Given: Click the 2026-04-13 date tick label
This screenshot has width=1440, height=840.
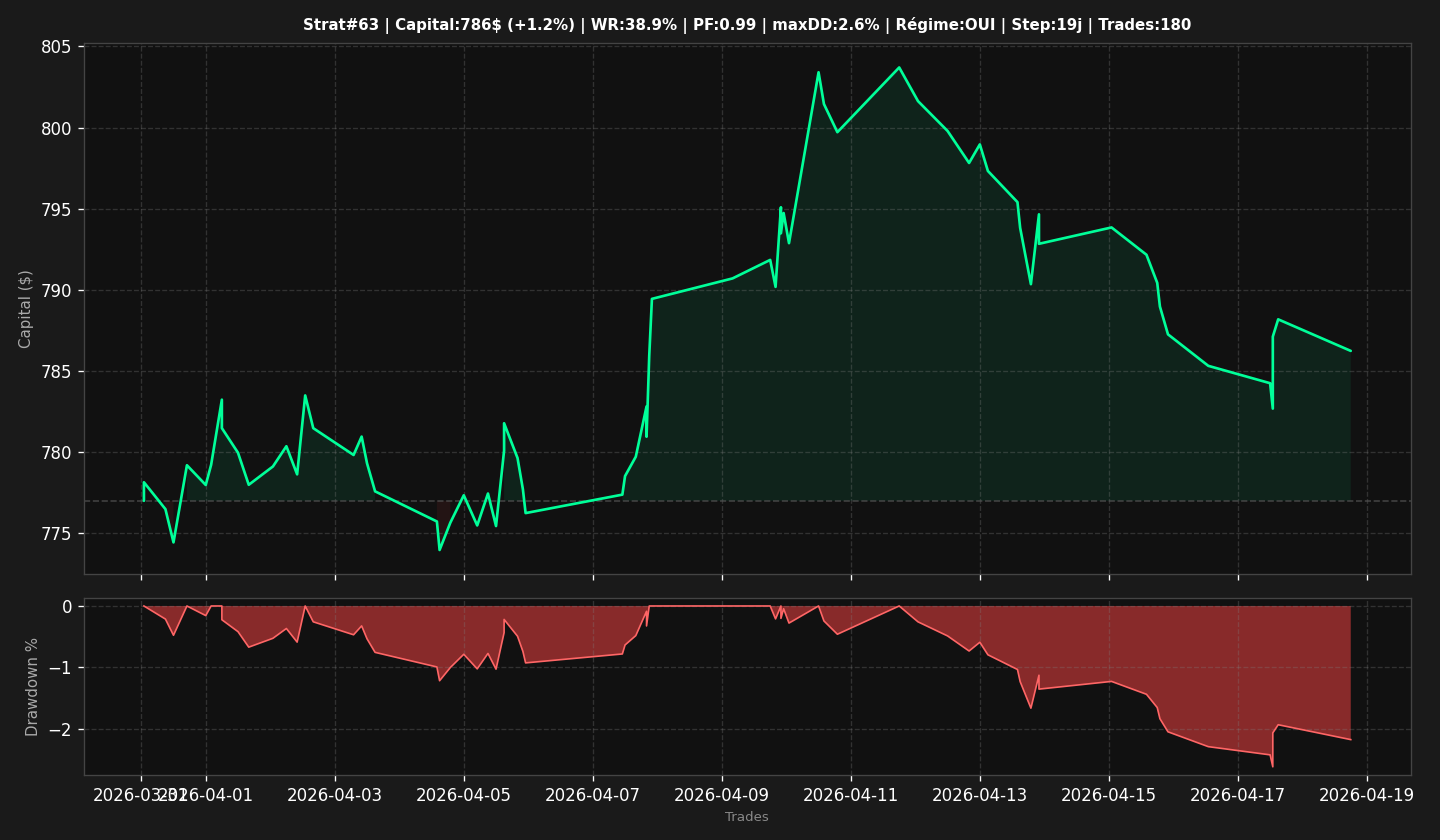Looking at the screenshot, I should 980,795.
